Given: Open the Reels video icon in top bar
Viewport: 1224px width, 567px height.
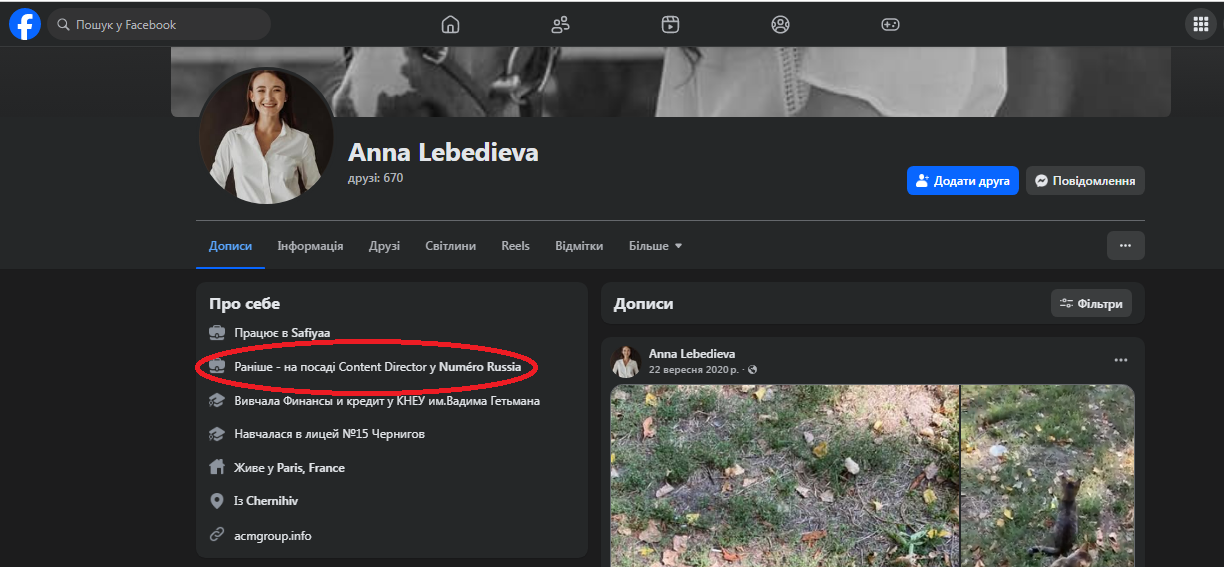Looking at the screenshot, I should (670, 24).
